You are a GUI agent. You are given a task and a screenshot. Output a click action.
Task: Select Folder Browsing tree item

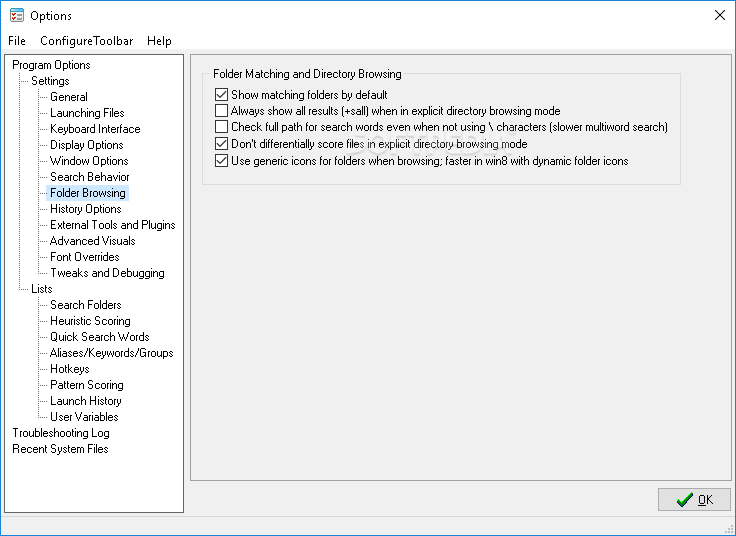pyautogui.click(x=88, y=193)
